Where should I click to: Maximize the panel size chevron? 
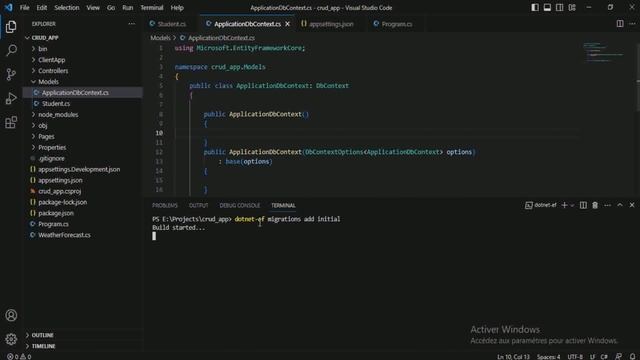click(620, 205)
